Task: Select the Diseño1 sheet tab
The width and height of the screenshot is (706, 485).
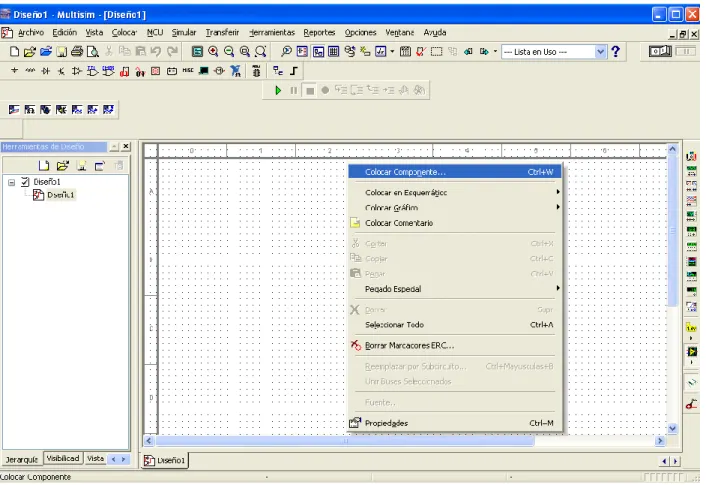Action: point(165,460)
